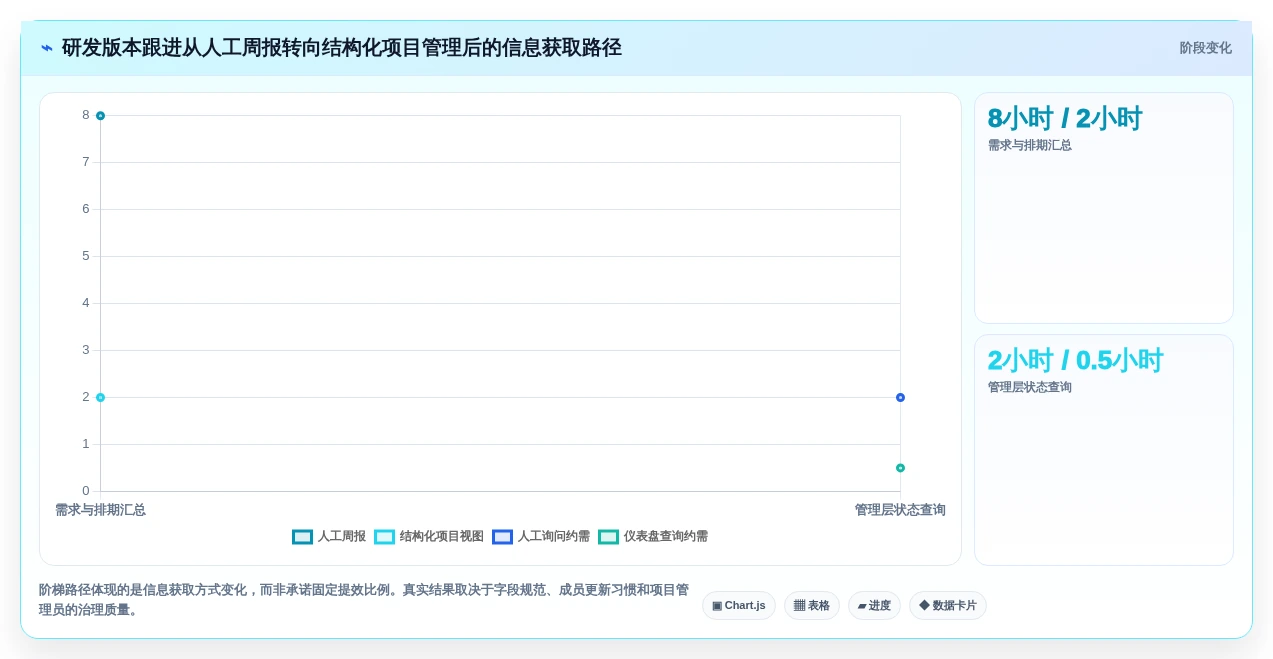The width and height of the screenshot is (1273, 659).
Task: Click the 2小时 / 0.5小时 card value
Action: pyautogui.click(x=1075, y=361)
